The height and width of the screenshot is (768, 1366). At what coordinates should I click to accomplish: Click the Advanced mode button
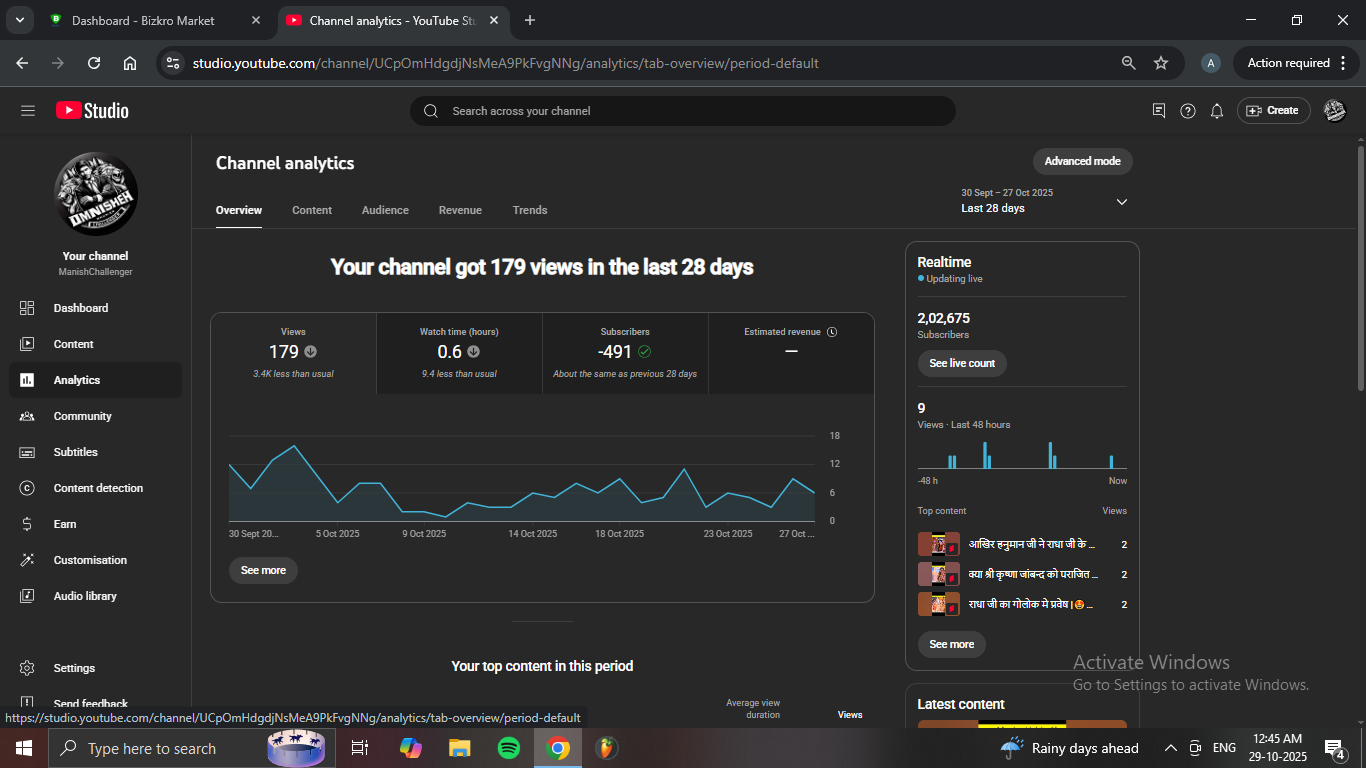(x=1082, y=161)
